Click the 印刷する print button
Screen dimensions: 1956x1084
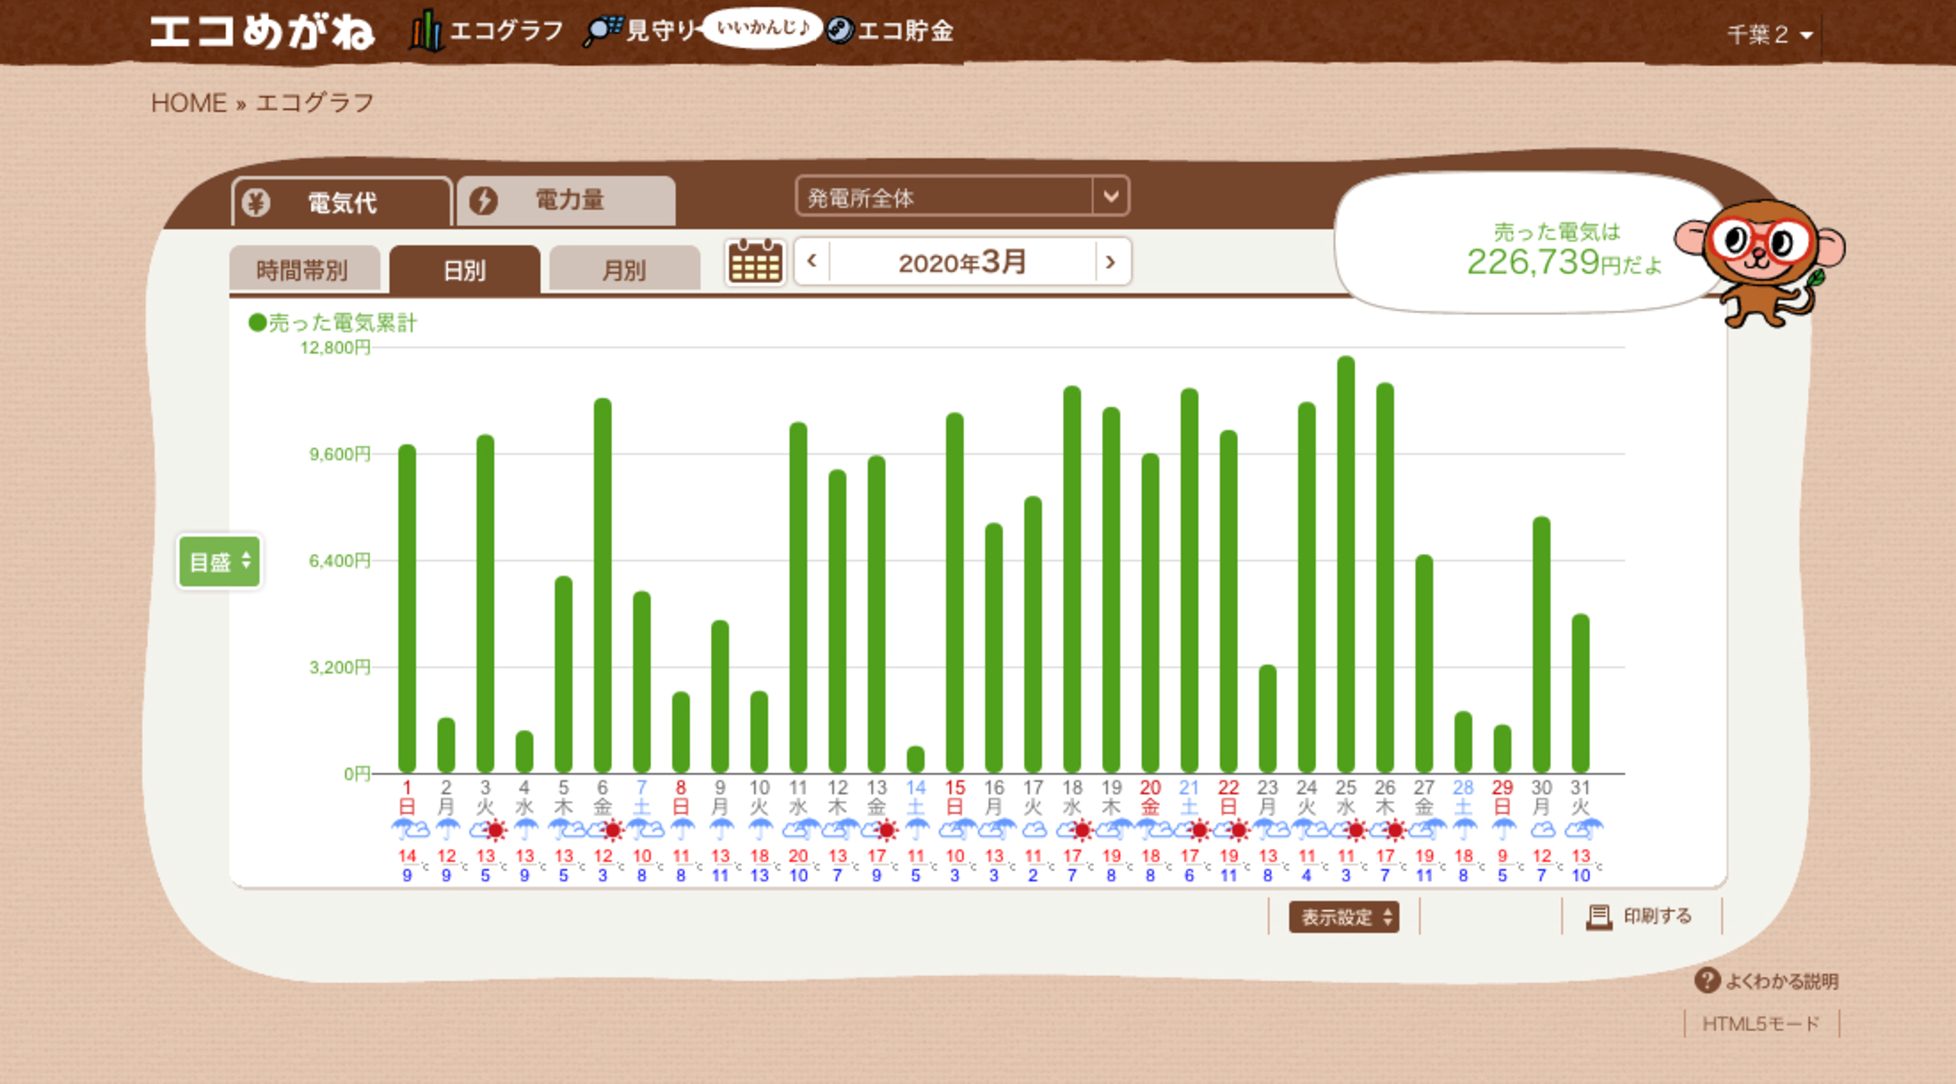(1640, 916)
